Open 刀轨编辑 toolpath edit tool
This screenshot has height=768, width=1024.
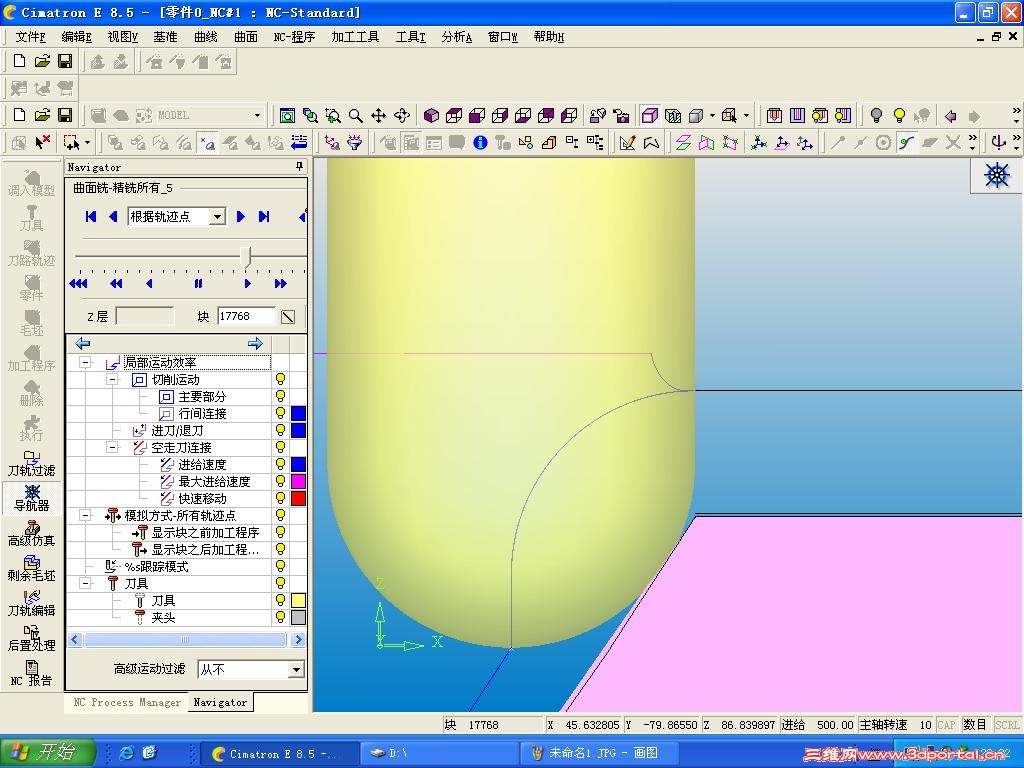[31, 603]
